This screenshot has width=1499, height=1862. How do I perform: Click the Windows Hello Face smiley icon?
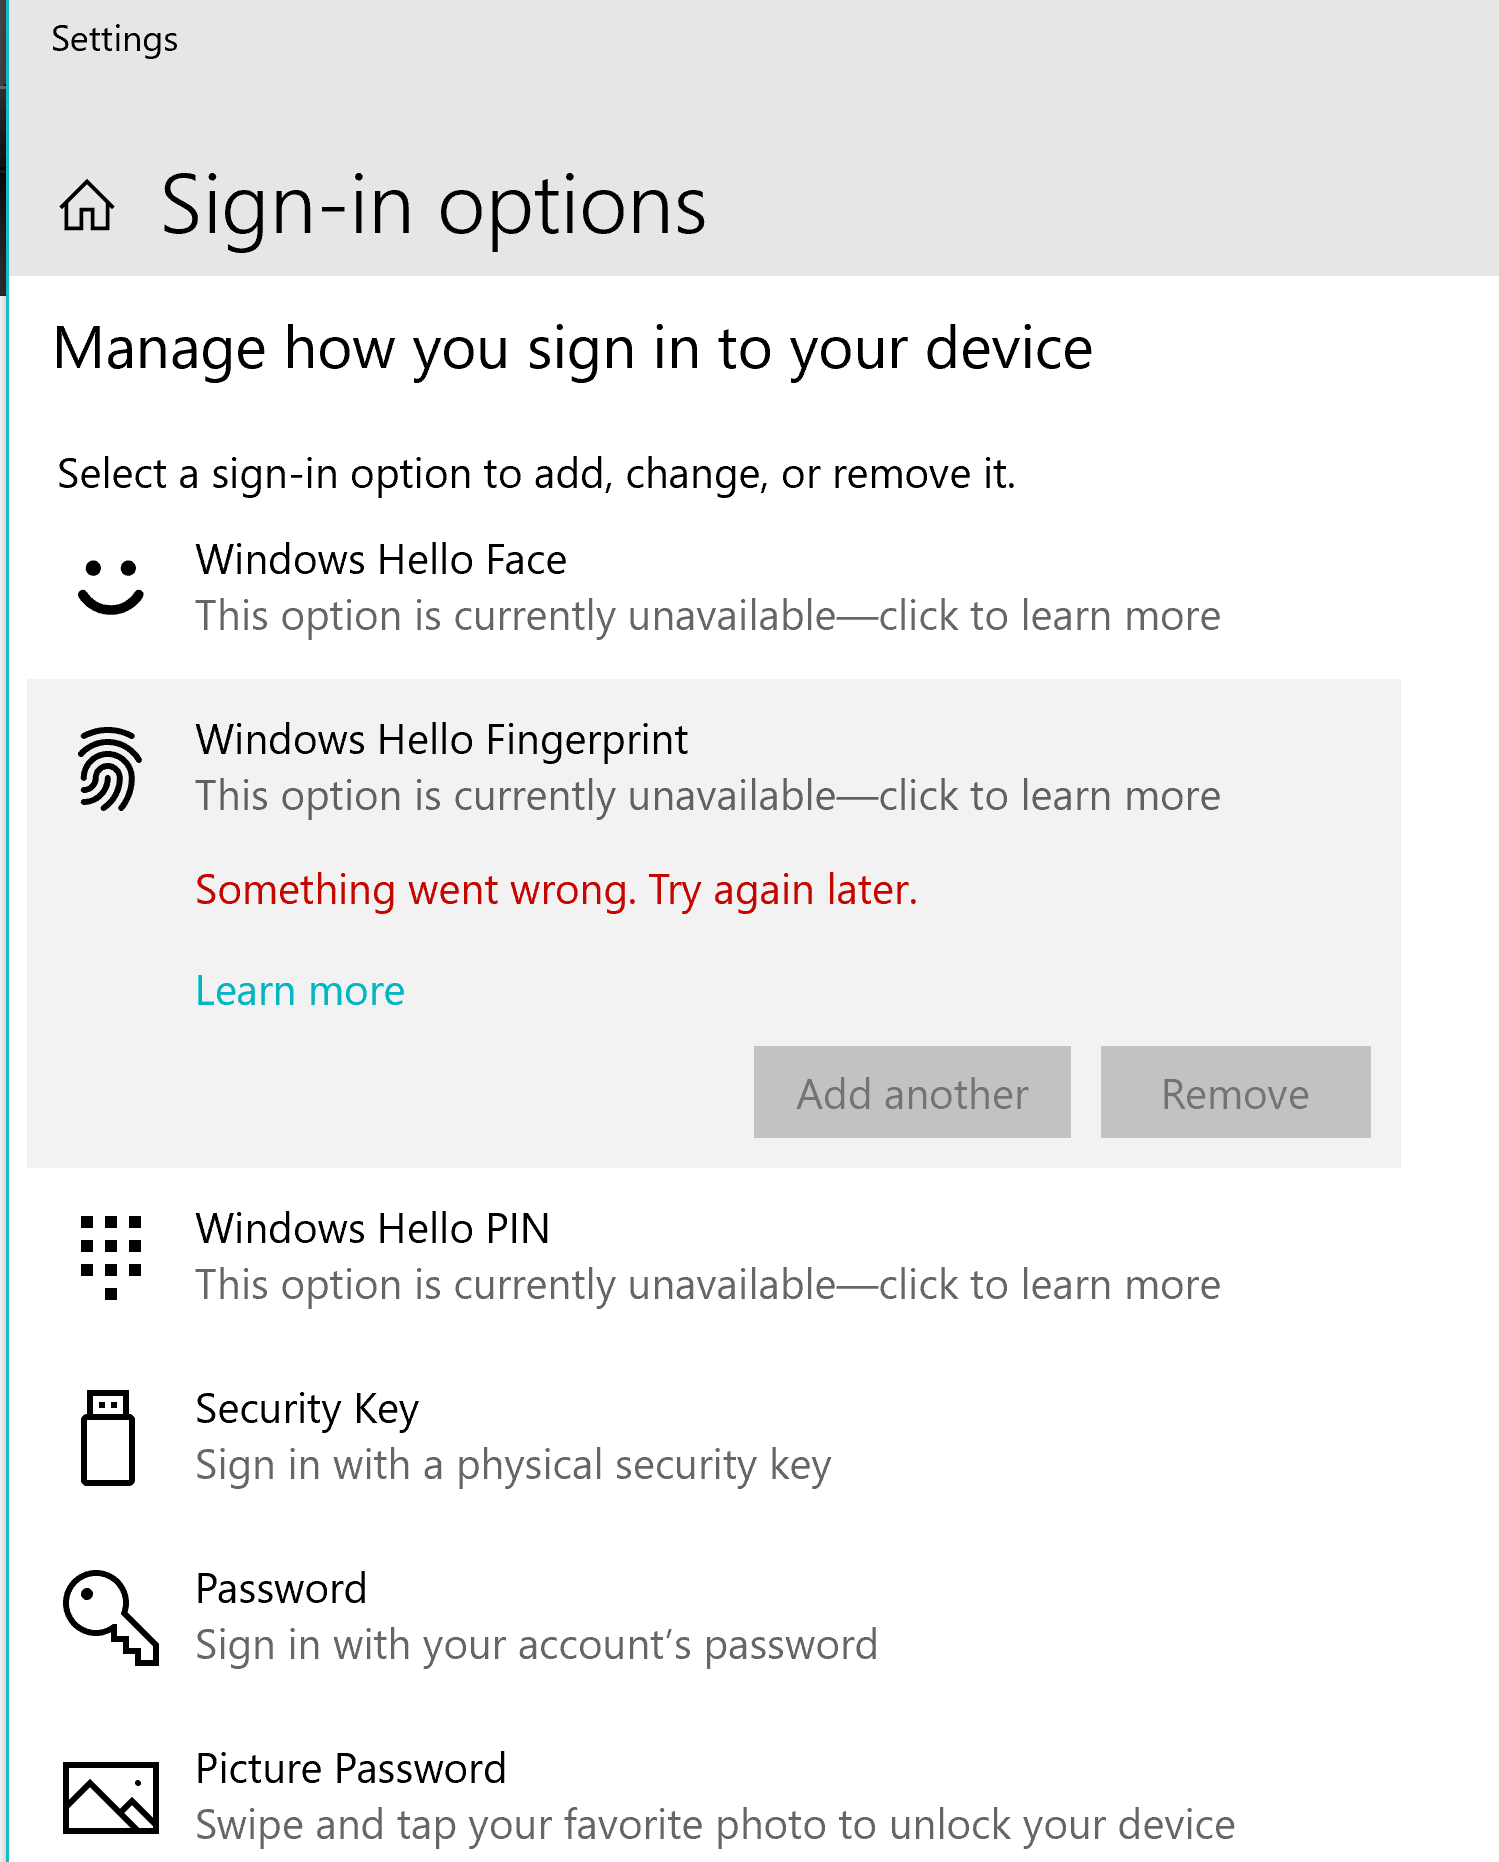tap(112, 585)
